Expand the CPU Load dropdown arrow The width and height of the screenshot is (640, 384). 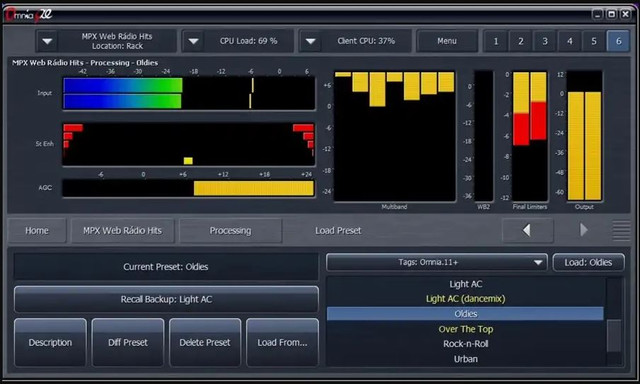click(193, 41)
